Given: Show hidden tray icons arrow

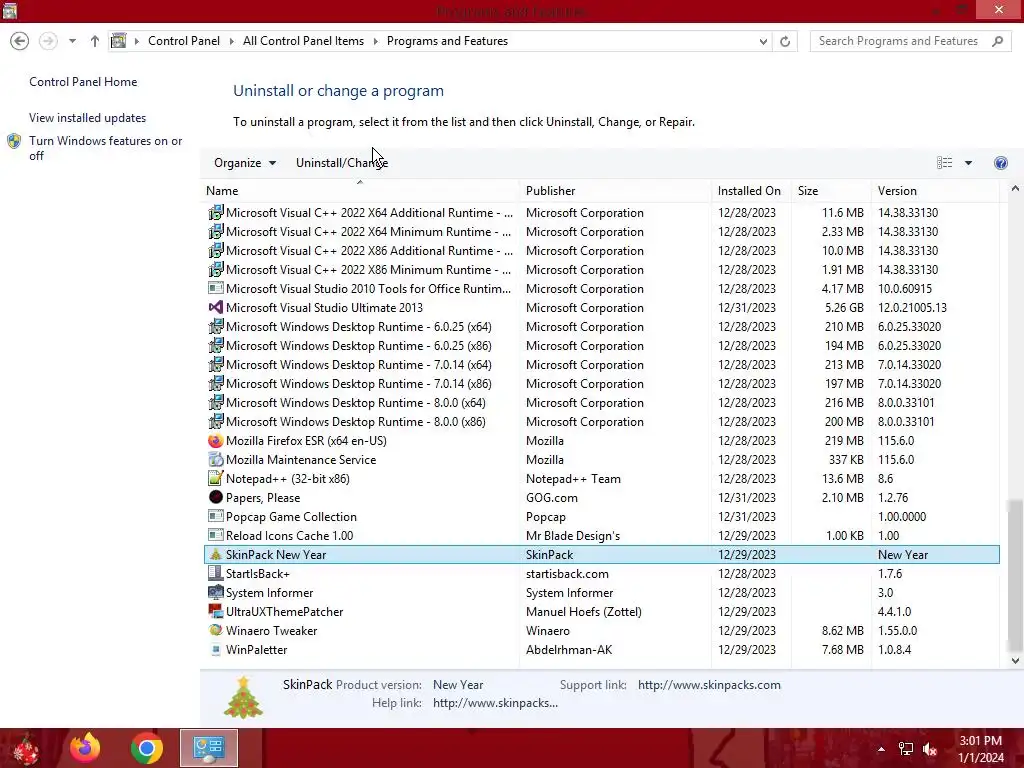Looking at the screenshot, I should (881, 749).
